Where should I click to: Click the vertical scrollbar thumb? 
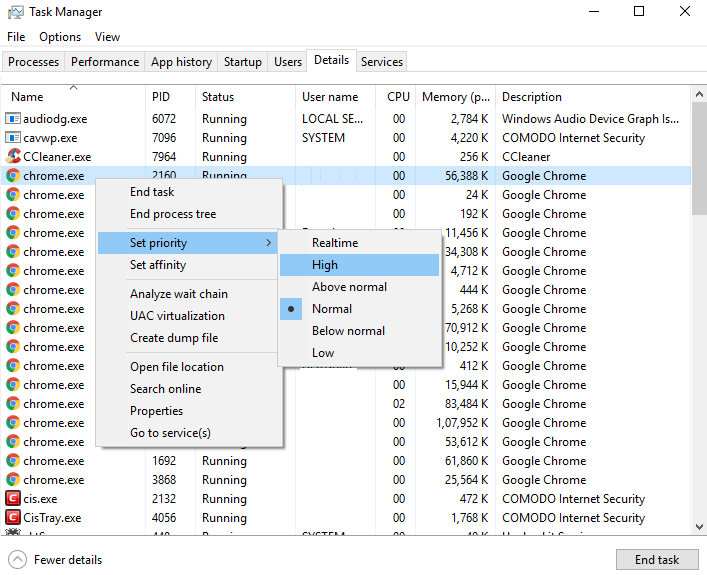click(699, 159)
